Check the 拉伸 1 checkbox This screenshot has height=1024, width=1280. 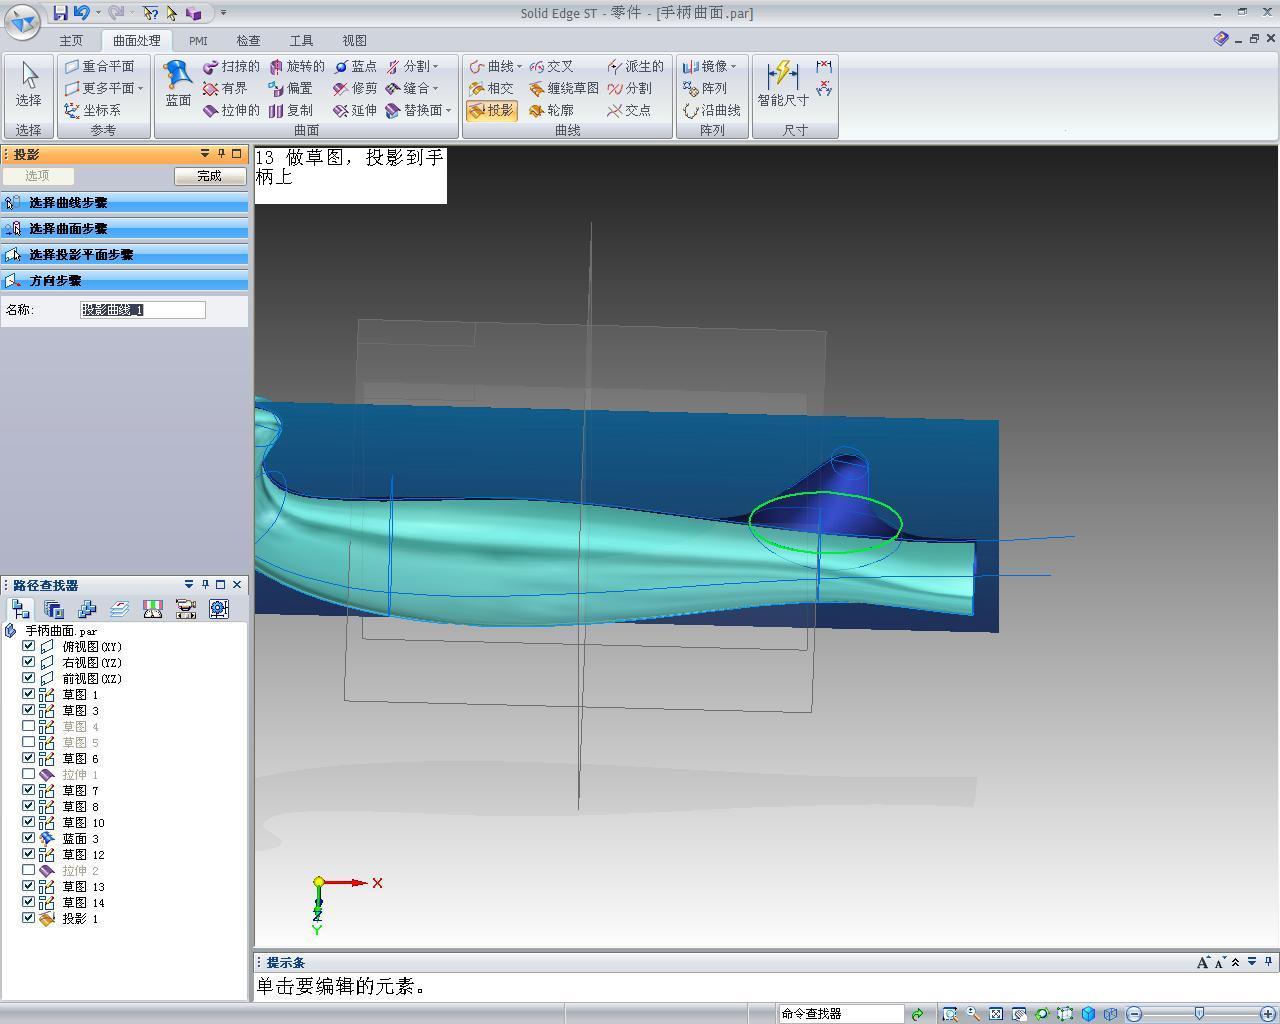[28, 774]
